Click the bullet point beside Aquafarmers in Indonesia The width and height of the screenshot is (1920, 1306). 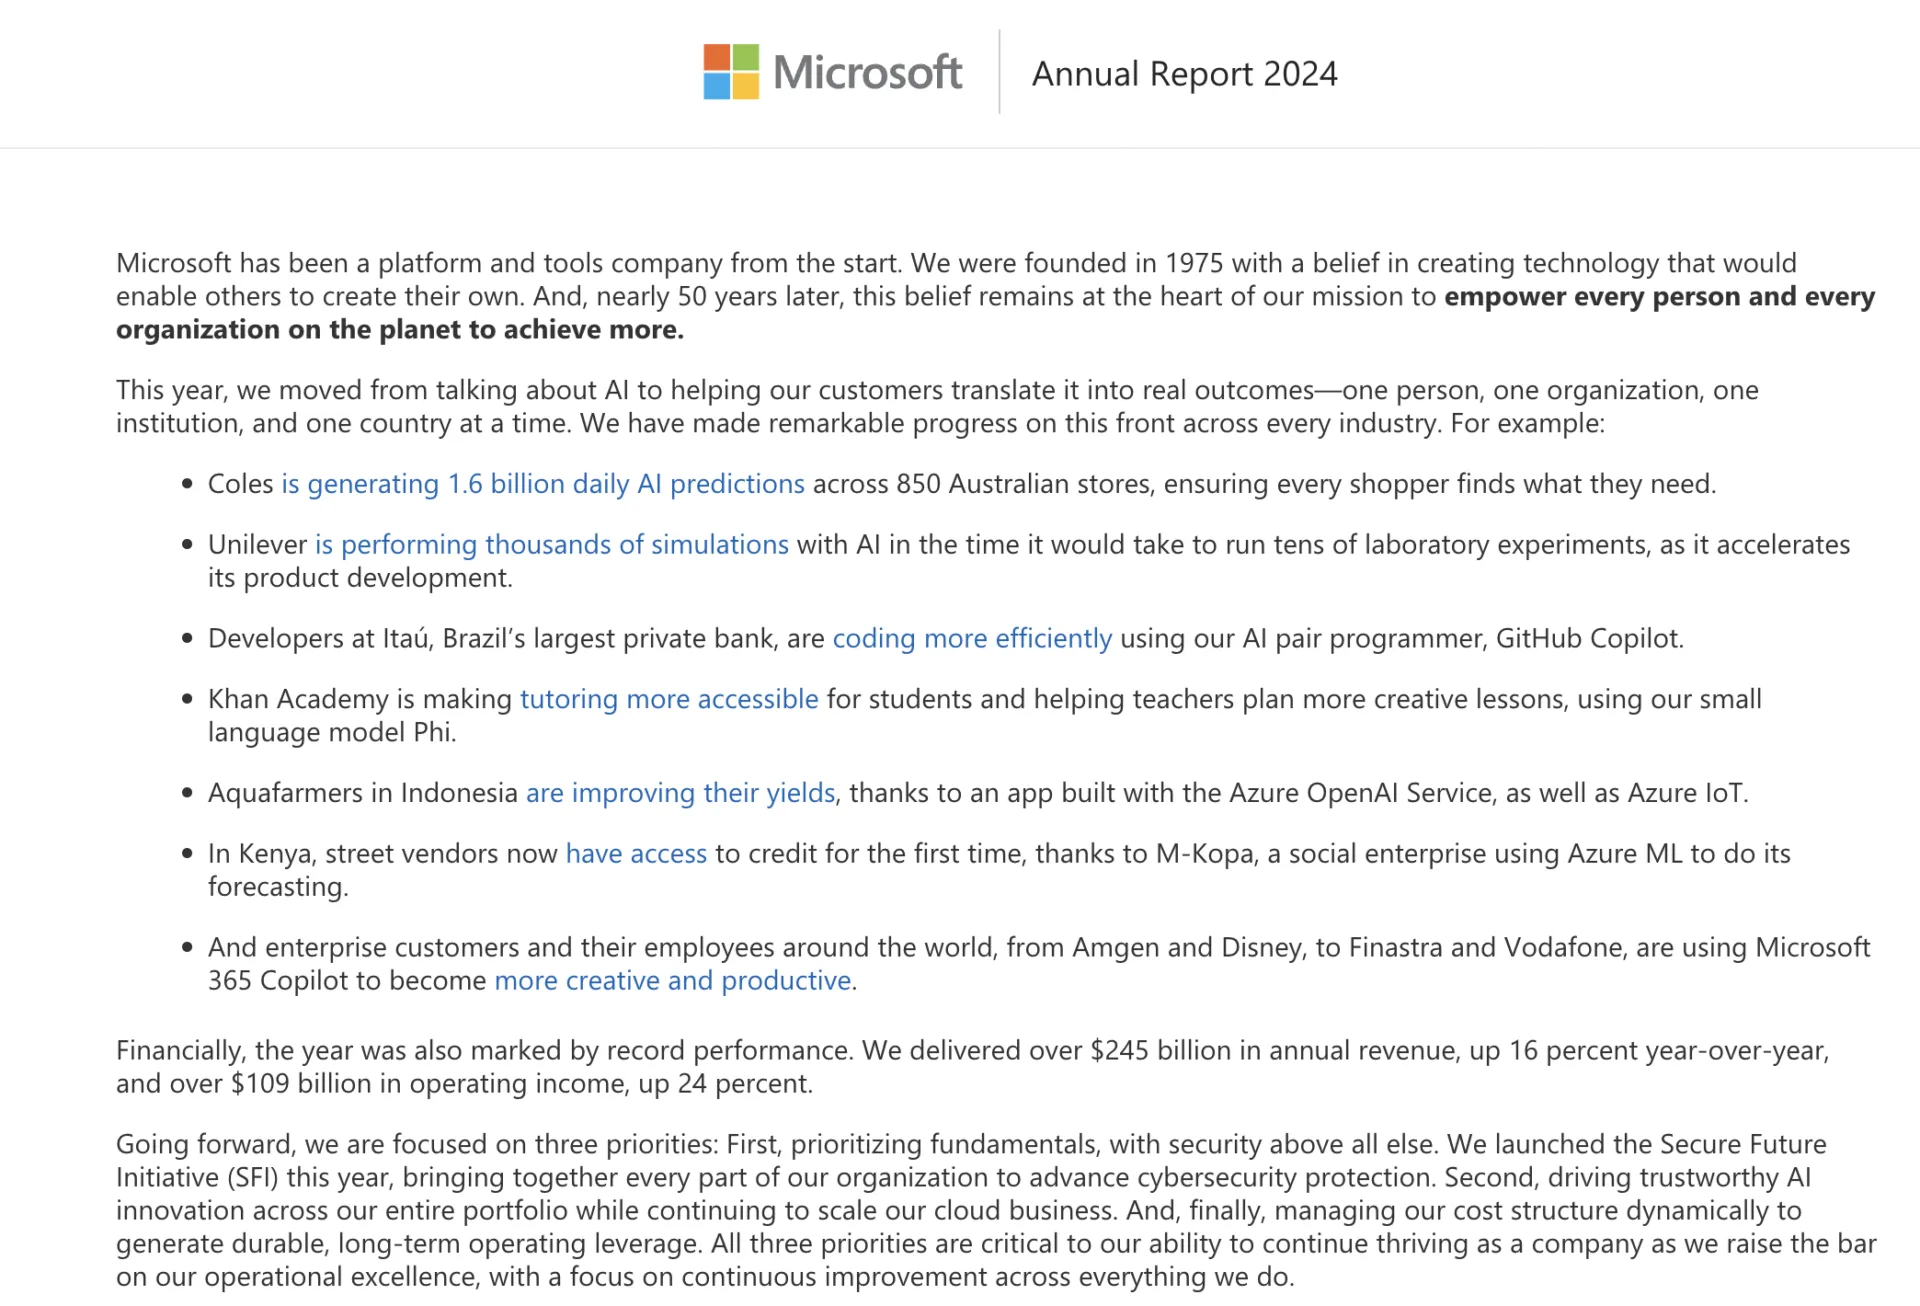(187, 793)
